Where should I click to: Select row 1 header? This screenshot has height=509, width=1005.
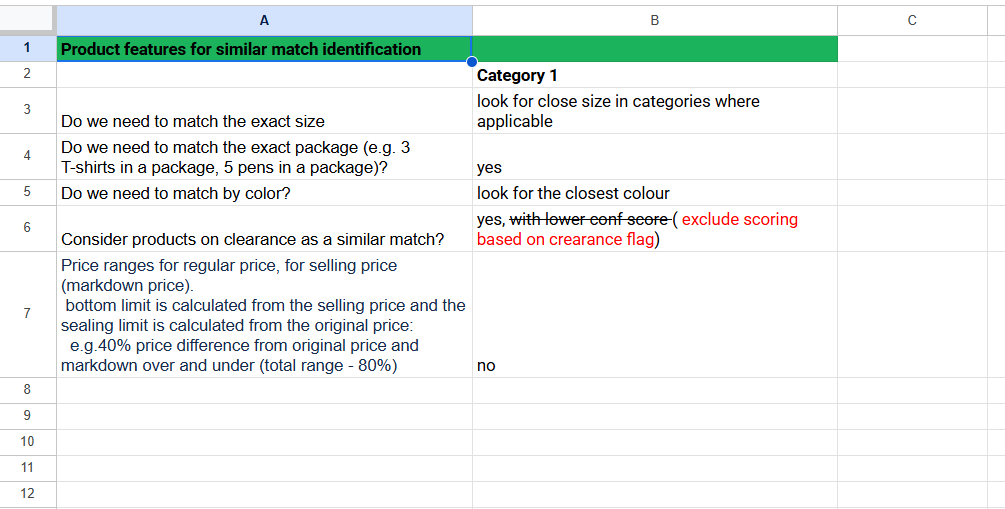[x=27, y=48]
